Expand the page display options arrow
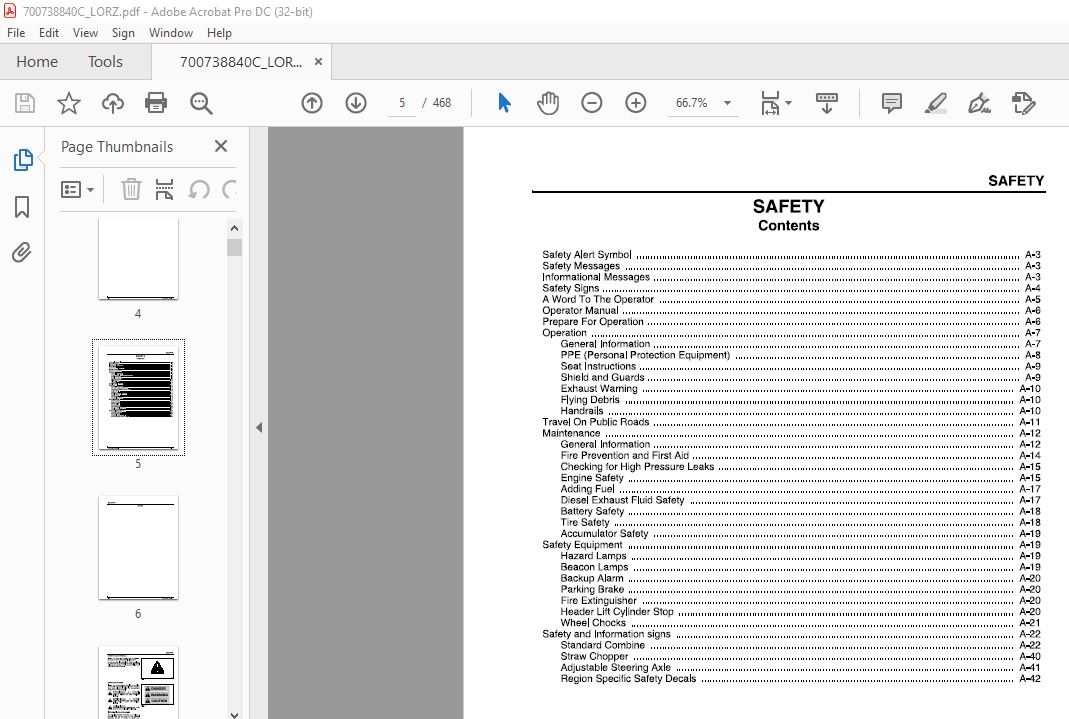 [x=789, y=103]
